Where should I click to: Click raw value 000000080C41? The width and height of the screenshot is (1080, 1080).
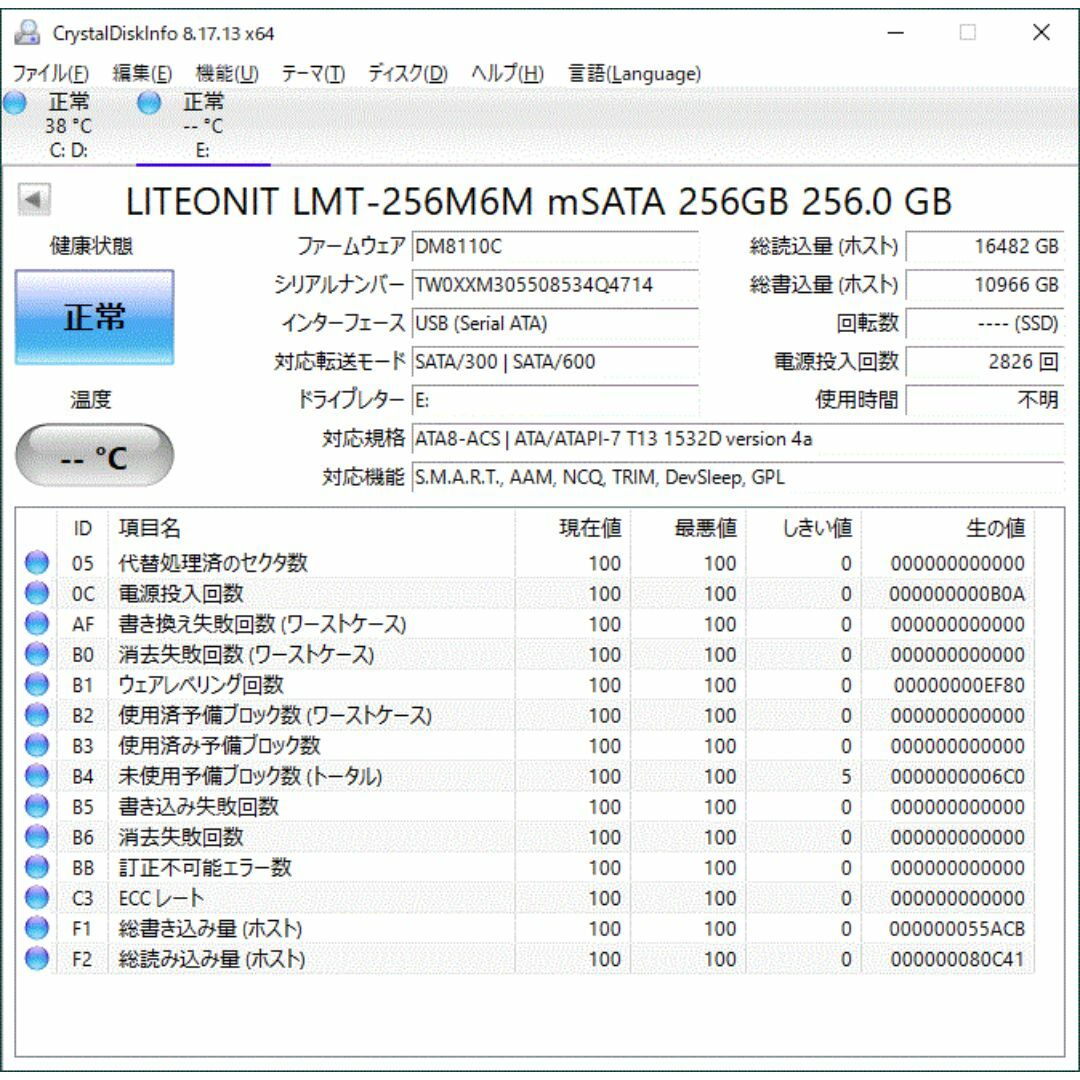point(957,959)
